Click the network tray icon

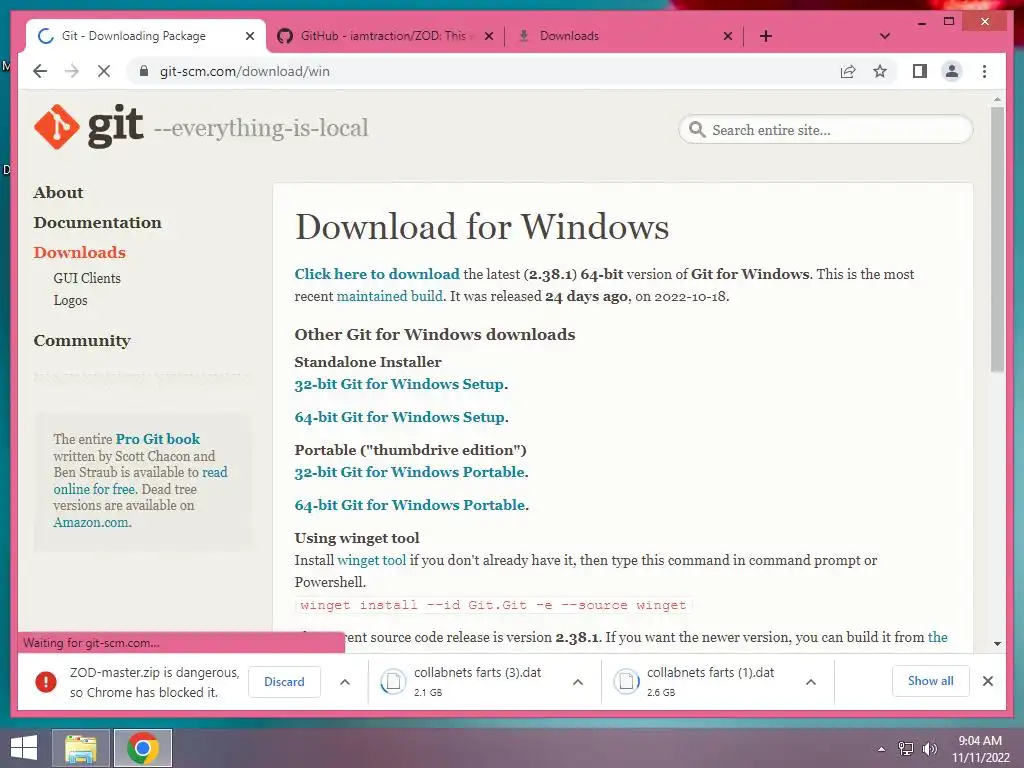tap(906, 749)
